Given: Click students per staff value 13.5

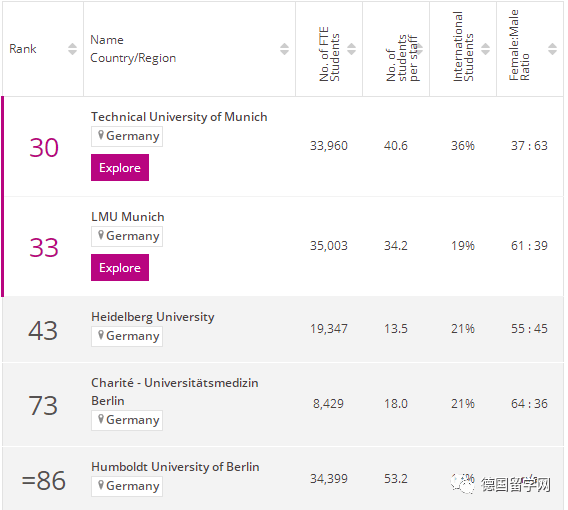Looking at the screenshot, I should 396,329.
